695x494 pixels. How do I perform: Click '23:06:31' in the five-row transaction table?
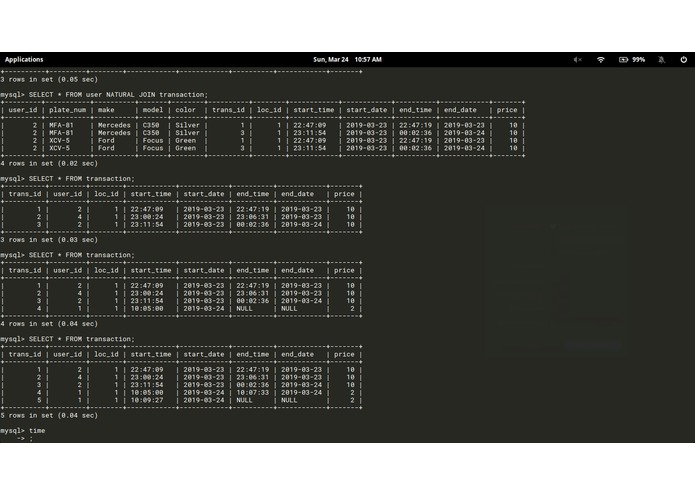point(252,377)
